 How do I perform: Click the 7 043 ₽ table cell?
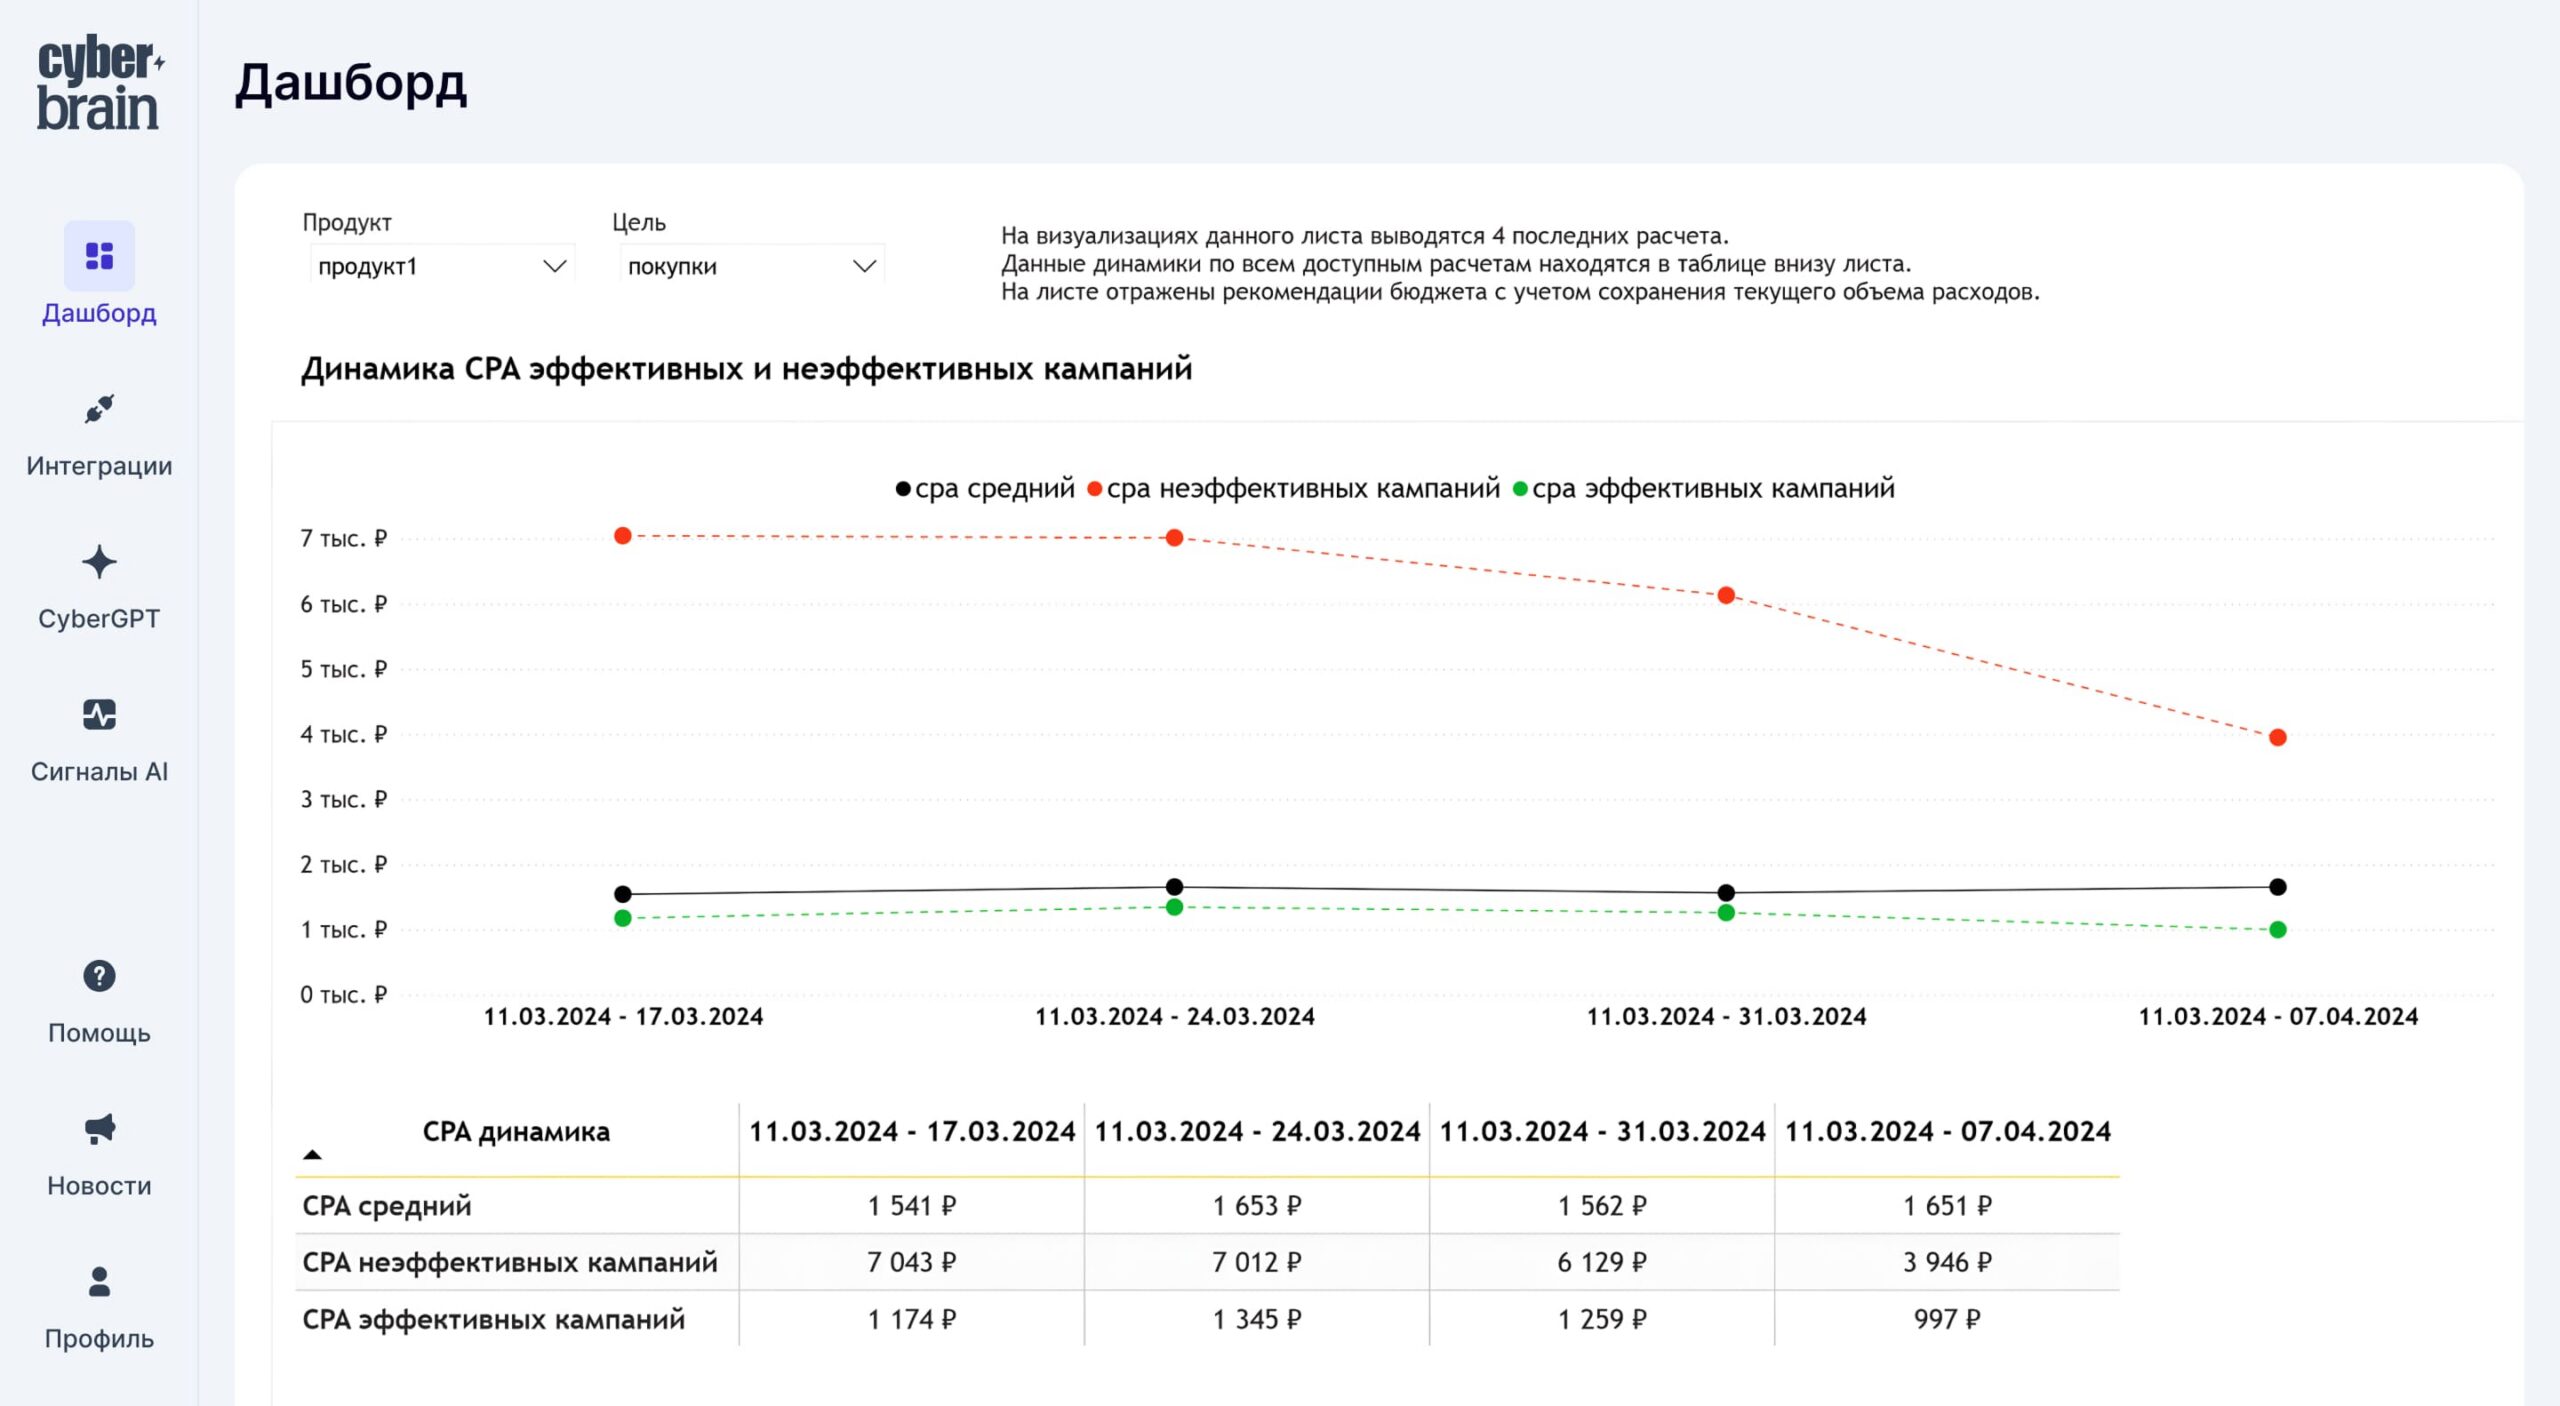(x=911, y=1262)
